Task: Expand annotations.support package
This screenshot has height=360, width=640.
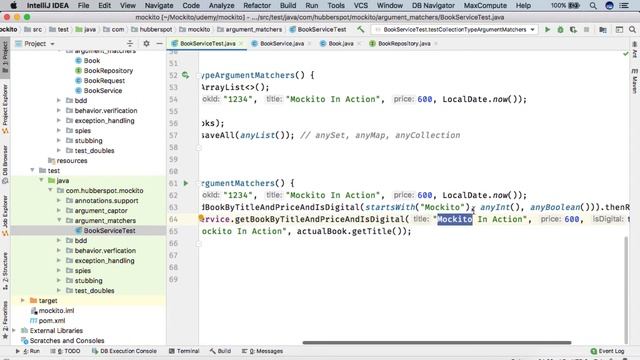Action: 59,200
